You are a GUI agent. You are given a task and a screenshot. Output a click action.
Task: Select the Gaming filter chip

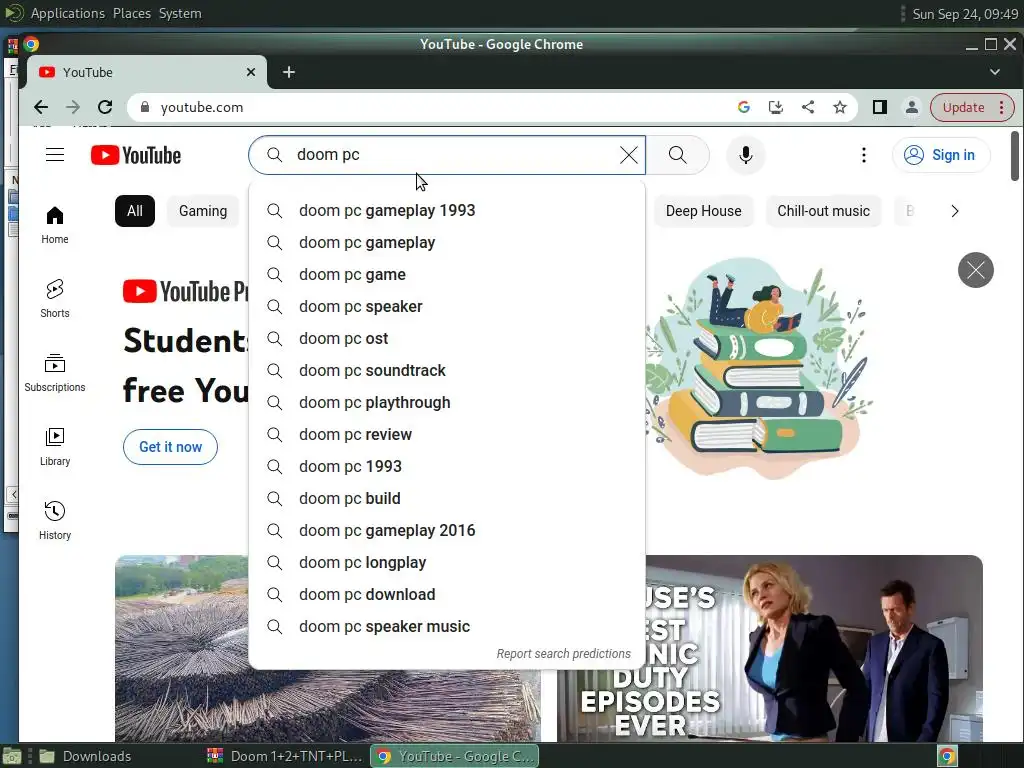(x=203, y=211)
